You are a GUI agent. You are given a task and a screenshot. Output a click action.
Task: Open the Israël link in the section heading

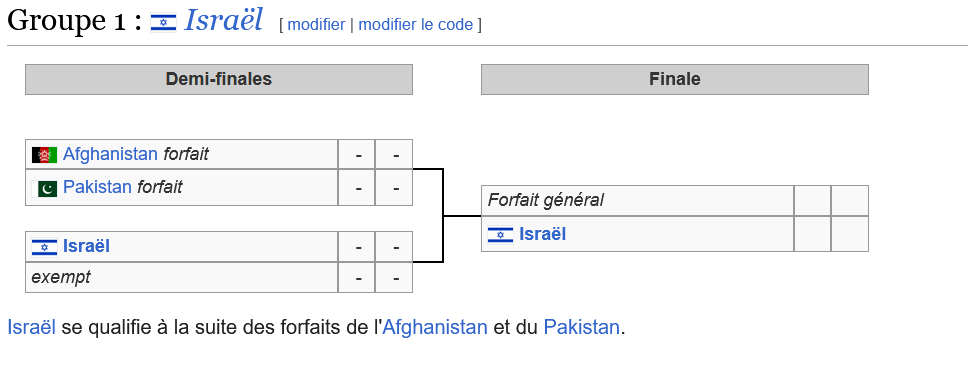coord(223,20)
